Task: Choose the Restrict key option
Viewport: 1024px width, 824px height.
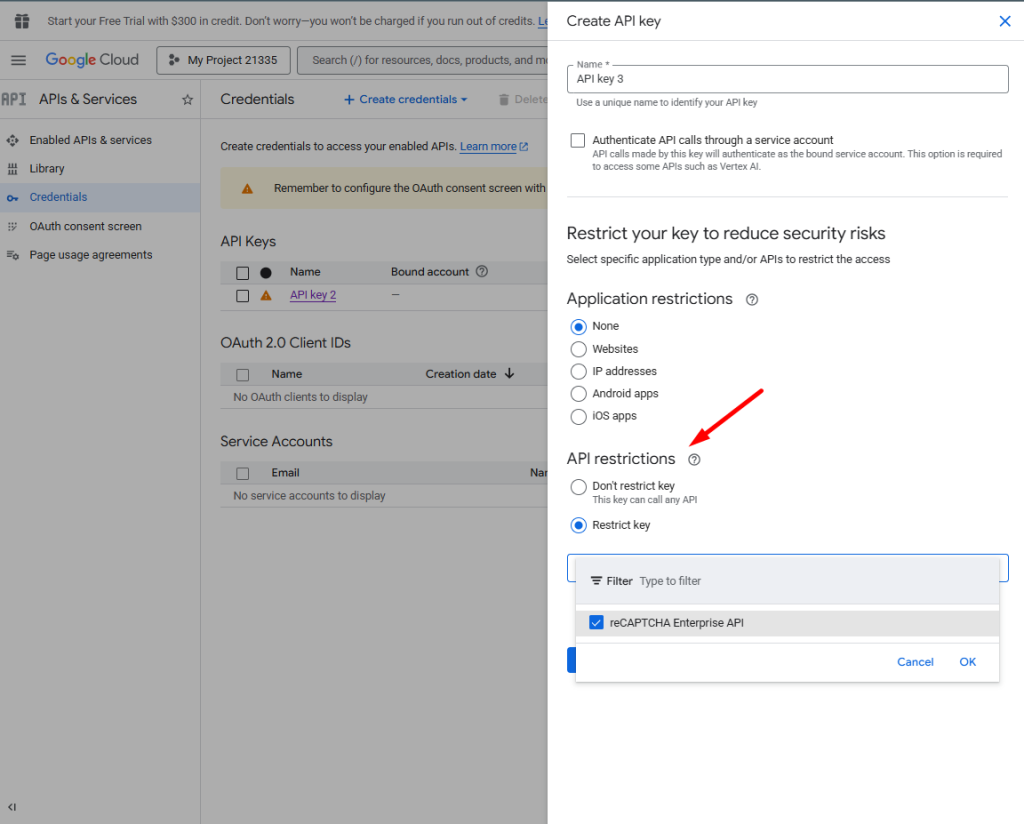Action: click(x=579, y=526)
